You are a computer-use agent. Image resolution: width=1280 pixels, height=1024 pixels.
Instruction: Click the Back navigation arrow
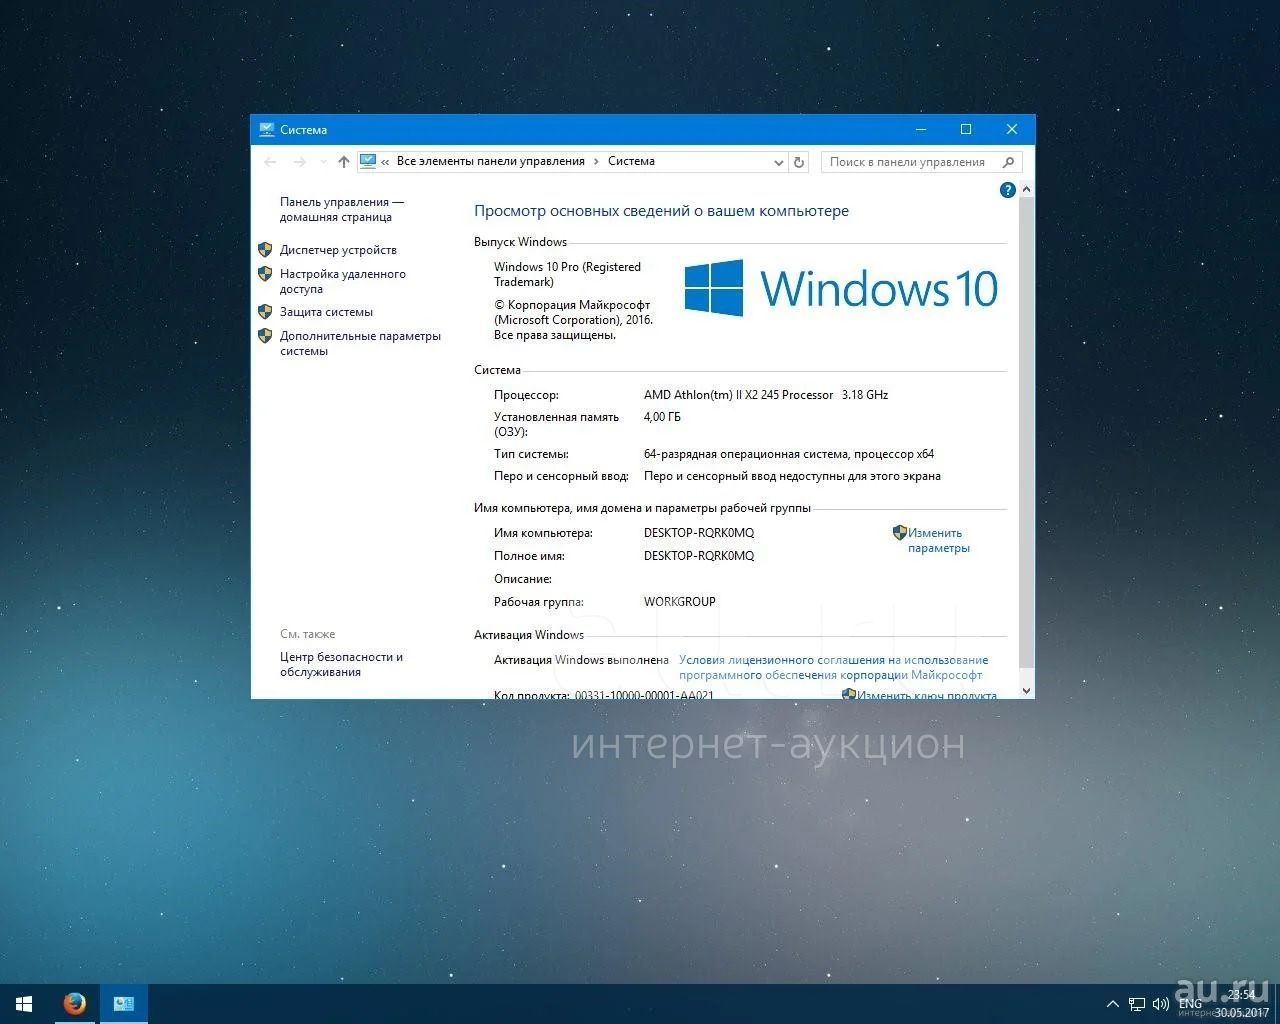(270, 162)
